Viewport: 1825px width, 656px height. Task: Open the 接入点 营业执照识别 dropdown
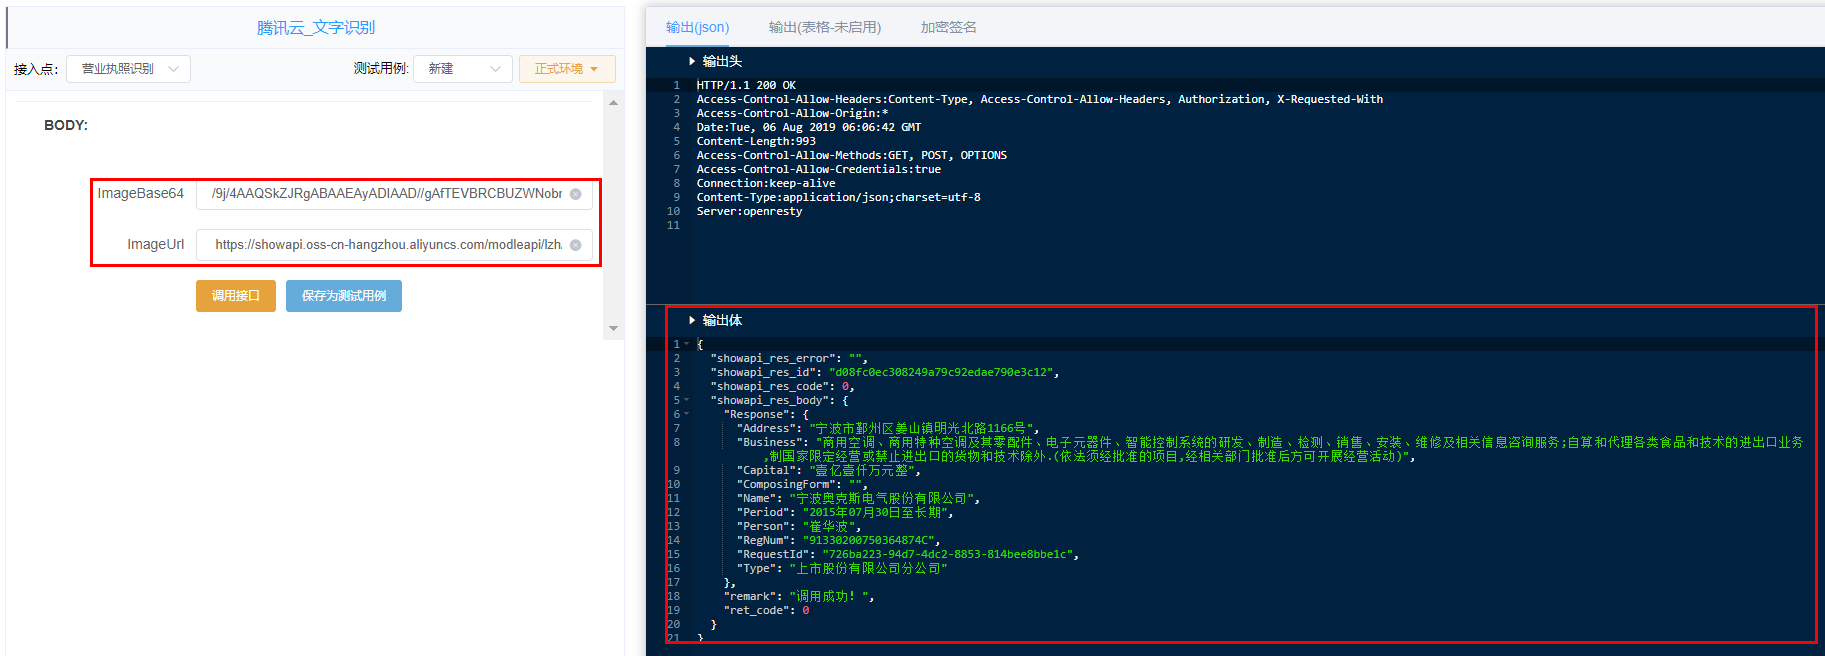[x=128, y=69]
